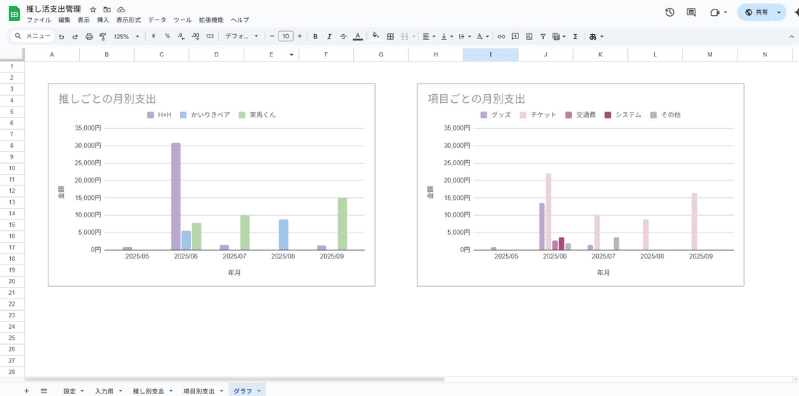Click the undo arrow in toolbar
Screen dimensions: 799x396
pyautogui.click(x=61, y=37)
